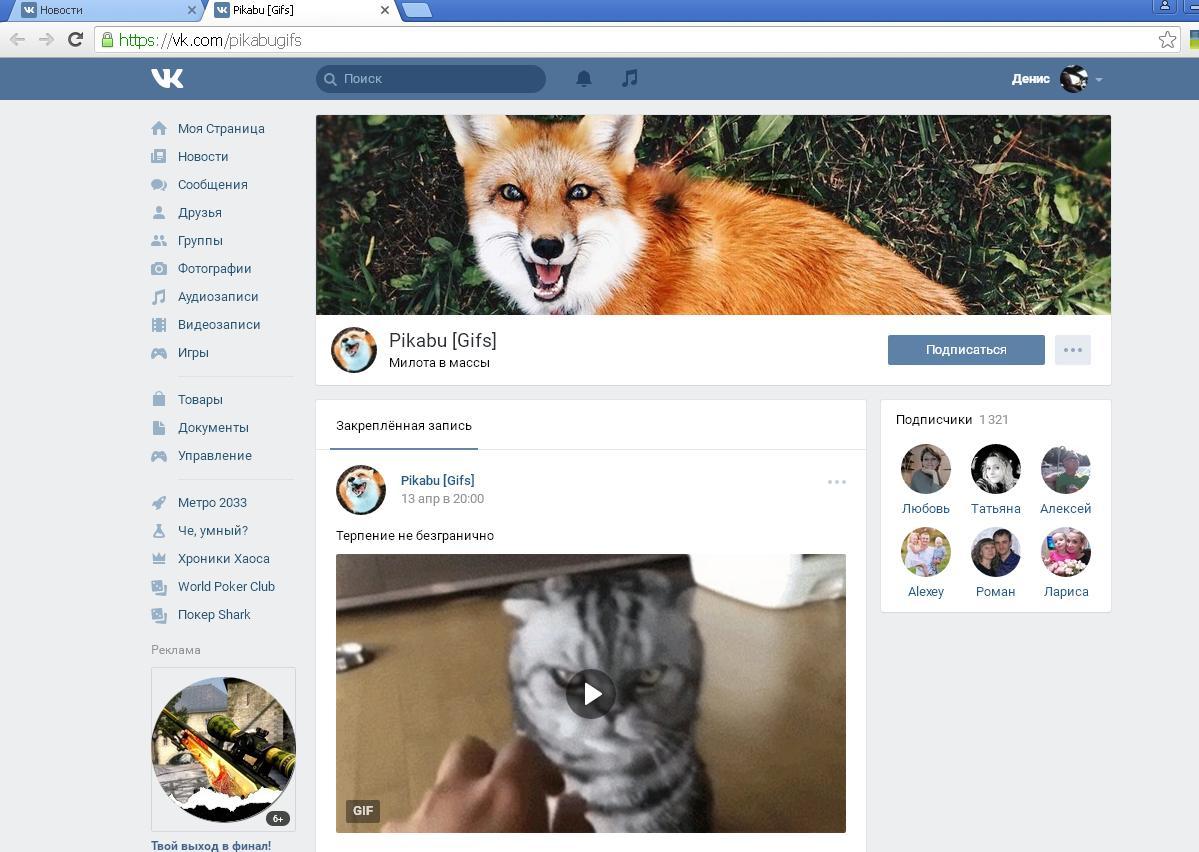The image size is (1199, 852).
Task: Go forward with browser forward arrow
Action: 46,40
